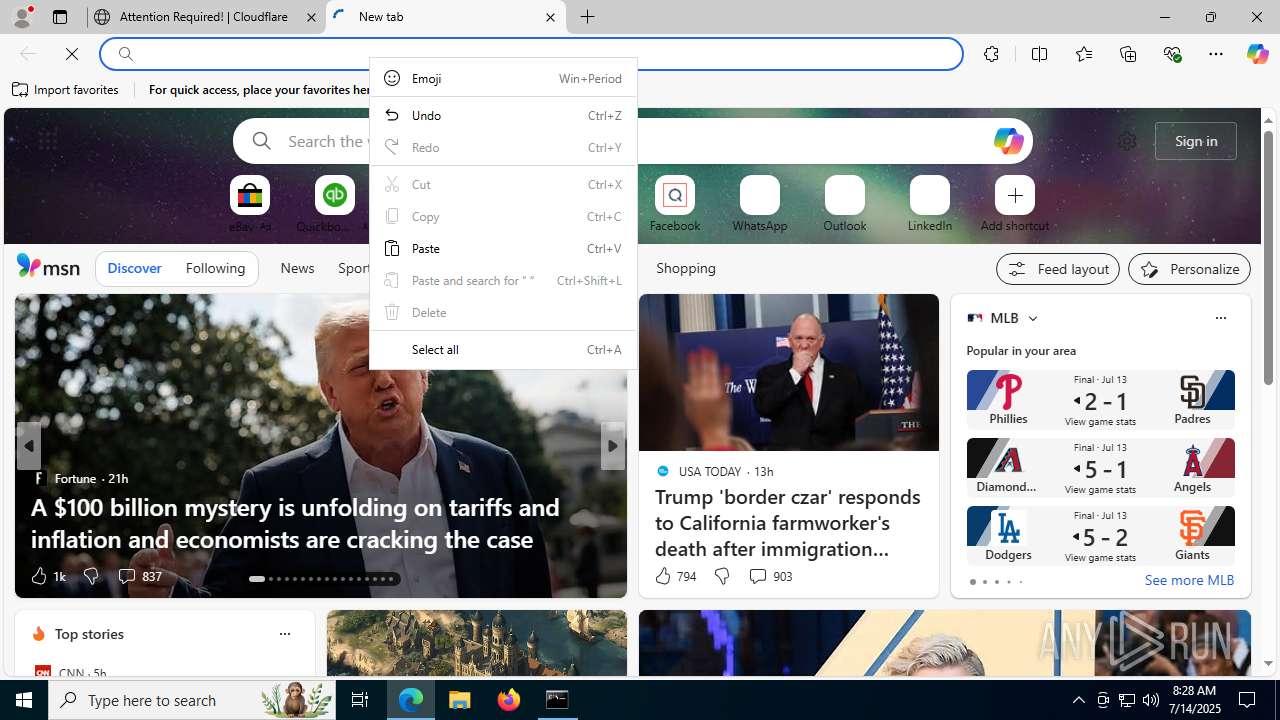Open Favorites star icon

[x=1083, y=54]
